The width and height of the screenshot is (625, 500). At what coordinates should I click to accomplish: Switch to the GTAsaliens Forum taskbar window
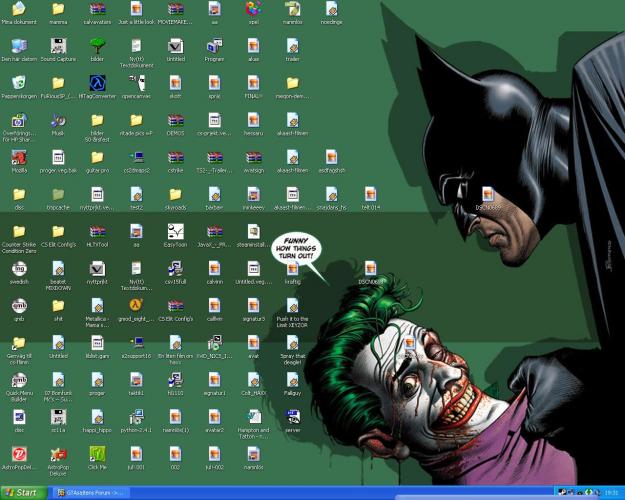94,493
